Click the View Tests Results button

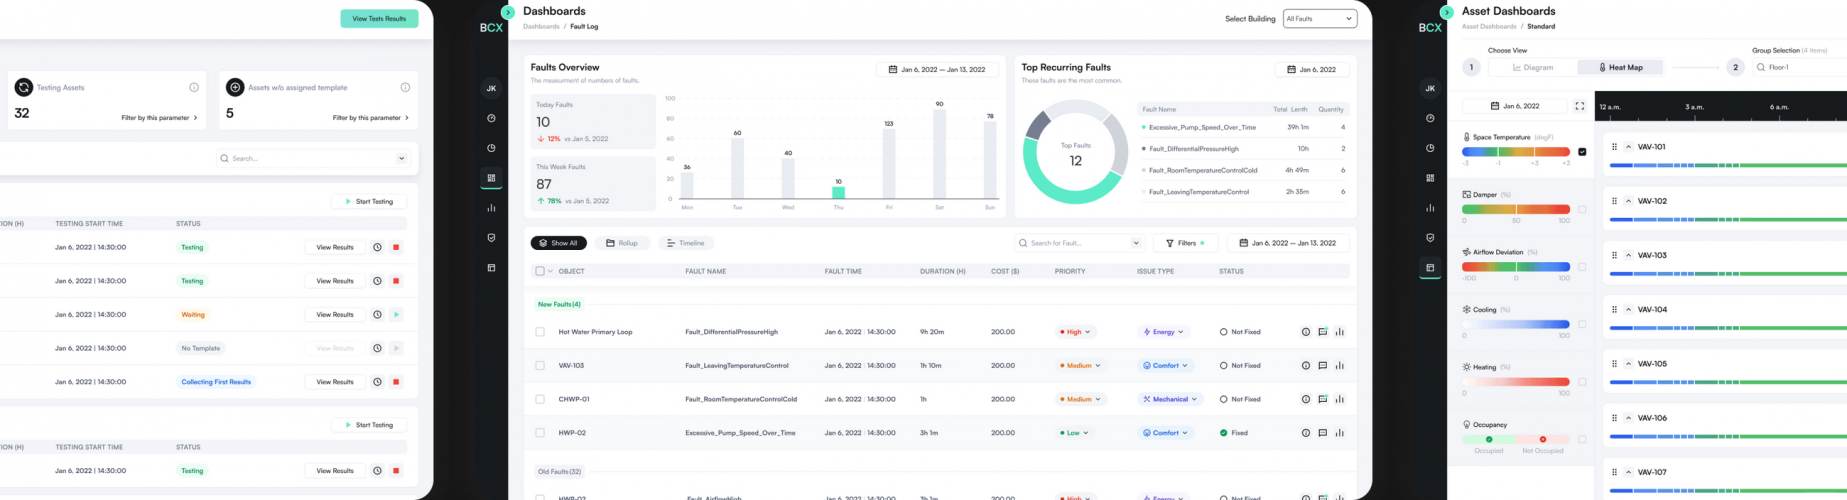(x=379, y=19)
